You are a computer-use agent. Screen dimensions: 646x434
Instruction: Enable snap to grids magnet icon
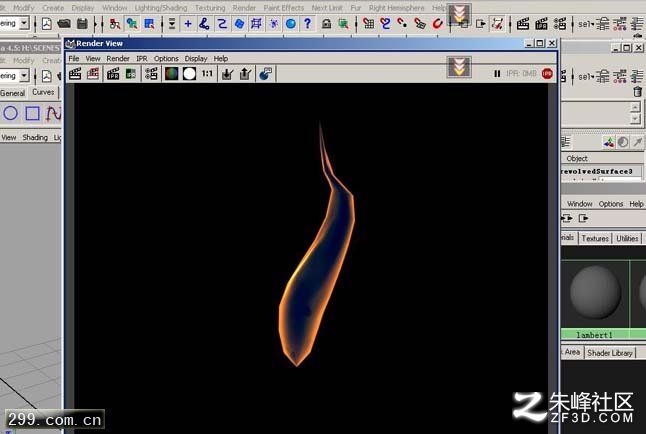(368, 24)
